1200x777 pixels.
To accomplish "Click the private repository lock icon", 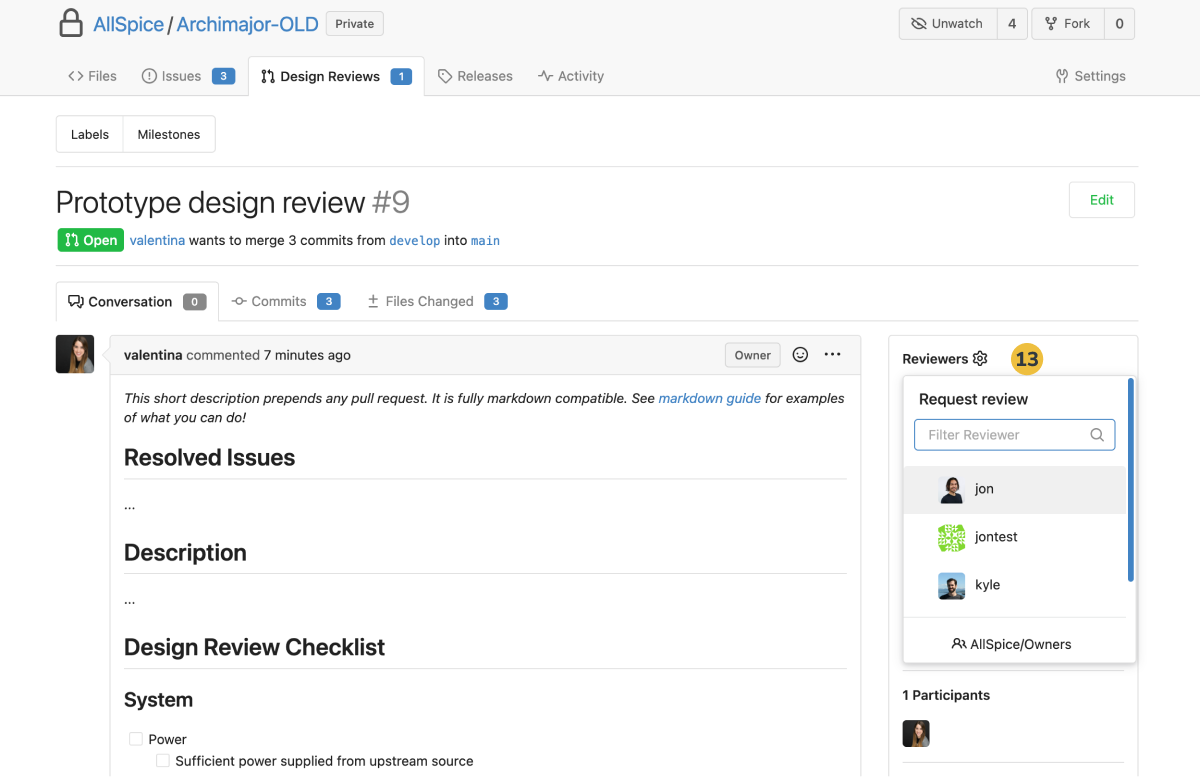I will point(71,23).
